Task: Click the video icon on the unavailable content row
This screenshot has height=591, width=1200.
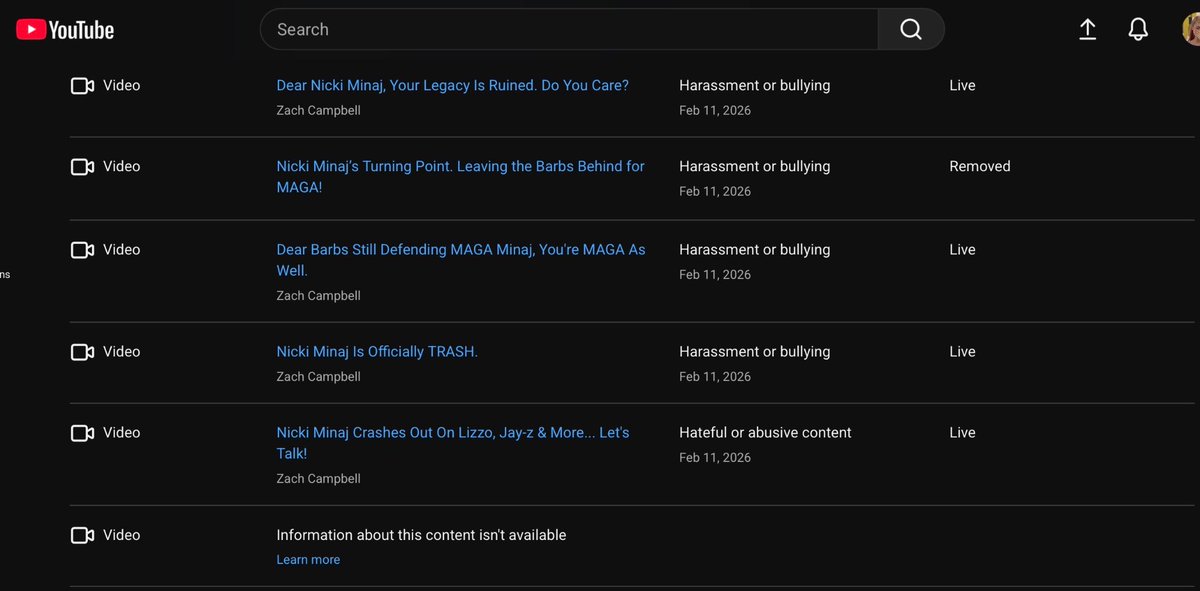Action: [x=82, y=534]
